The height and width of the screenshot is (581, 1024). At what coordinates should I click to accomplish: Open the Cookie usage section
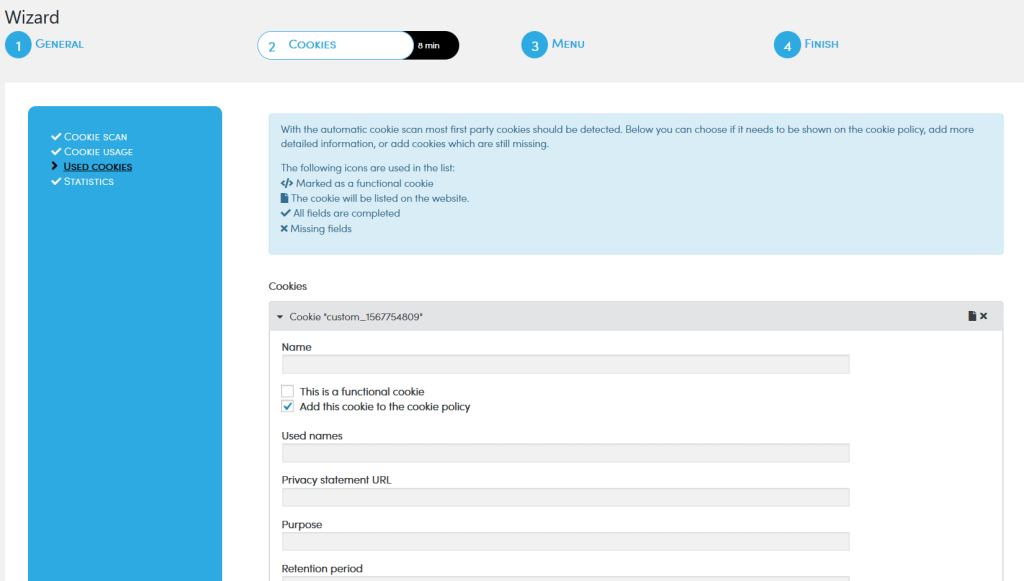click(x=98, y=151)
